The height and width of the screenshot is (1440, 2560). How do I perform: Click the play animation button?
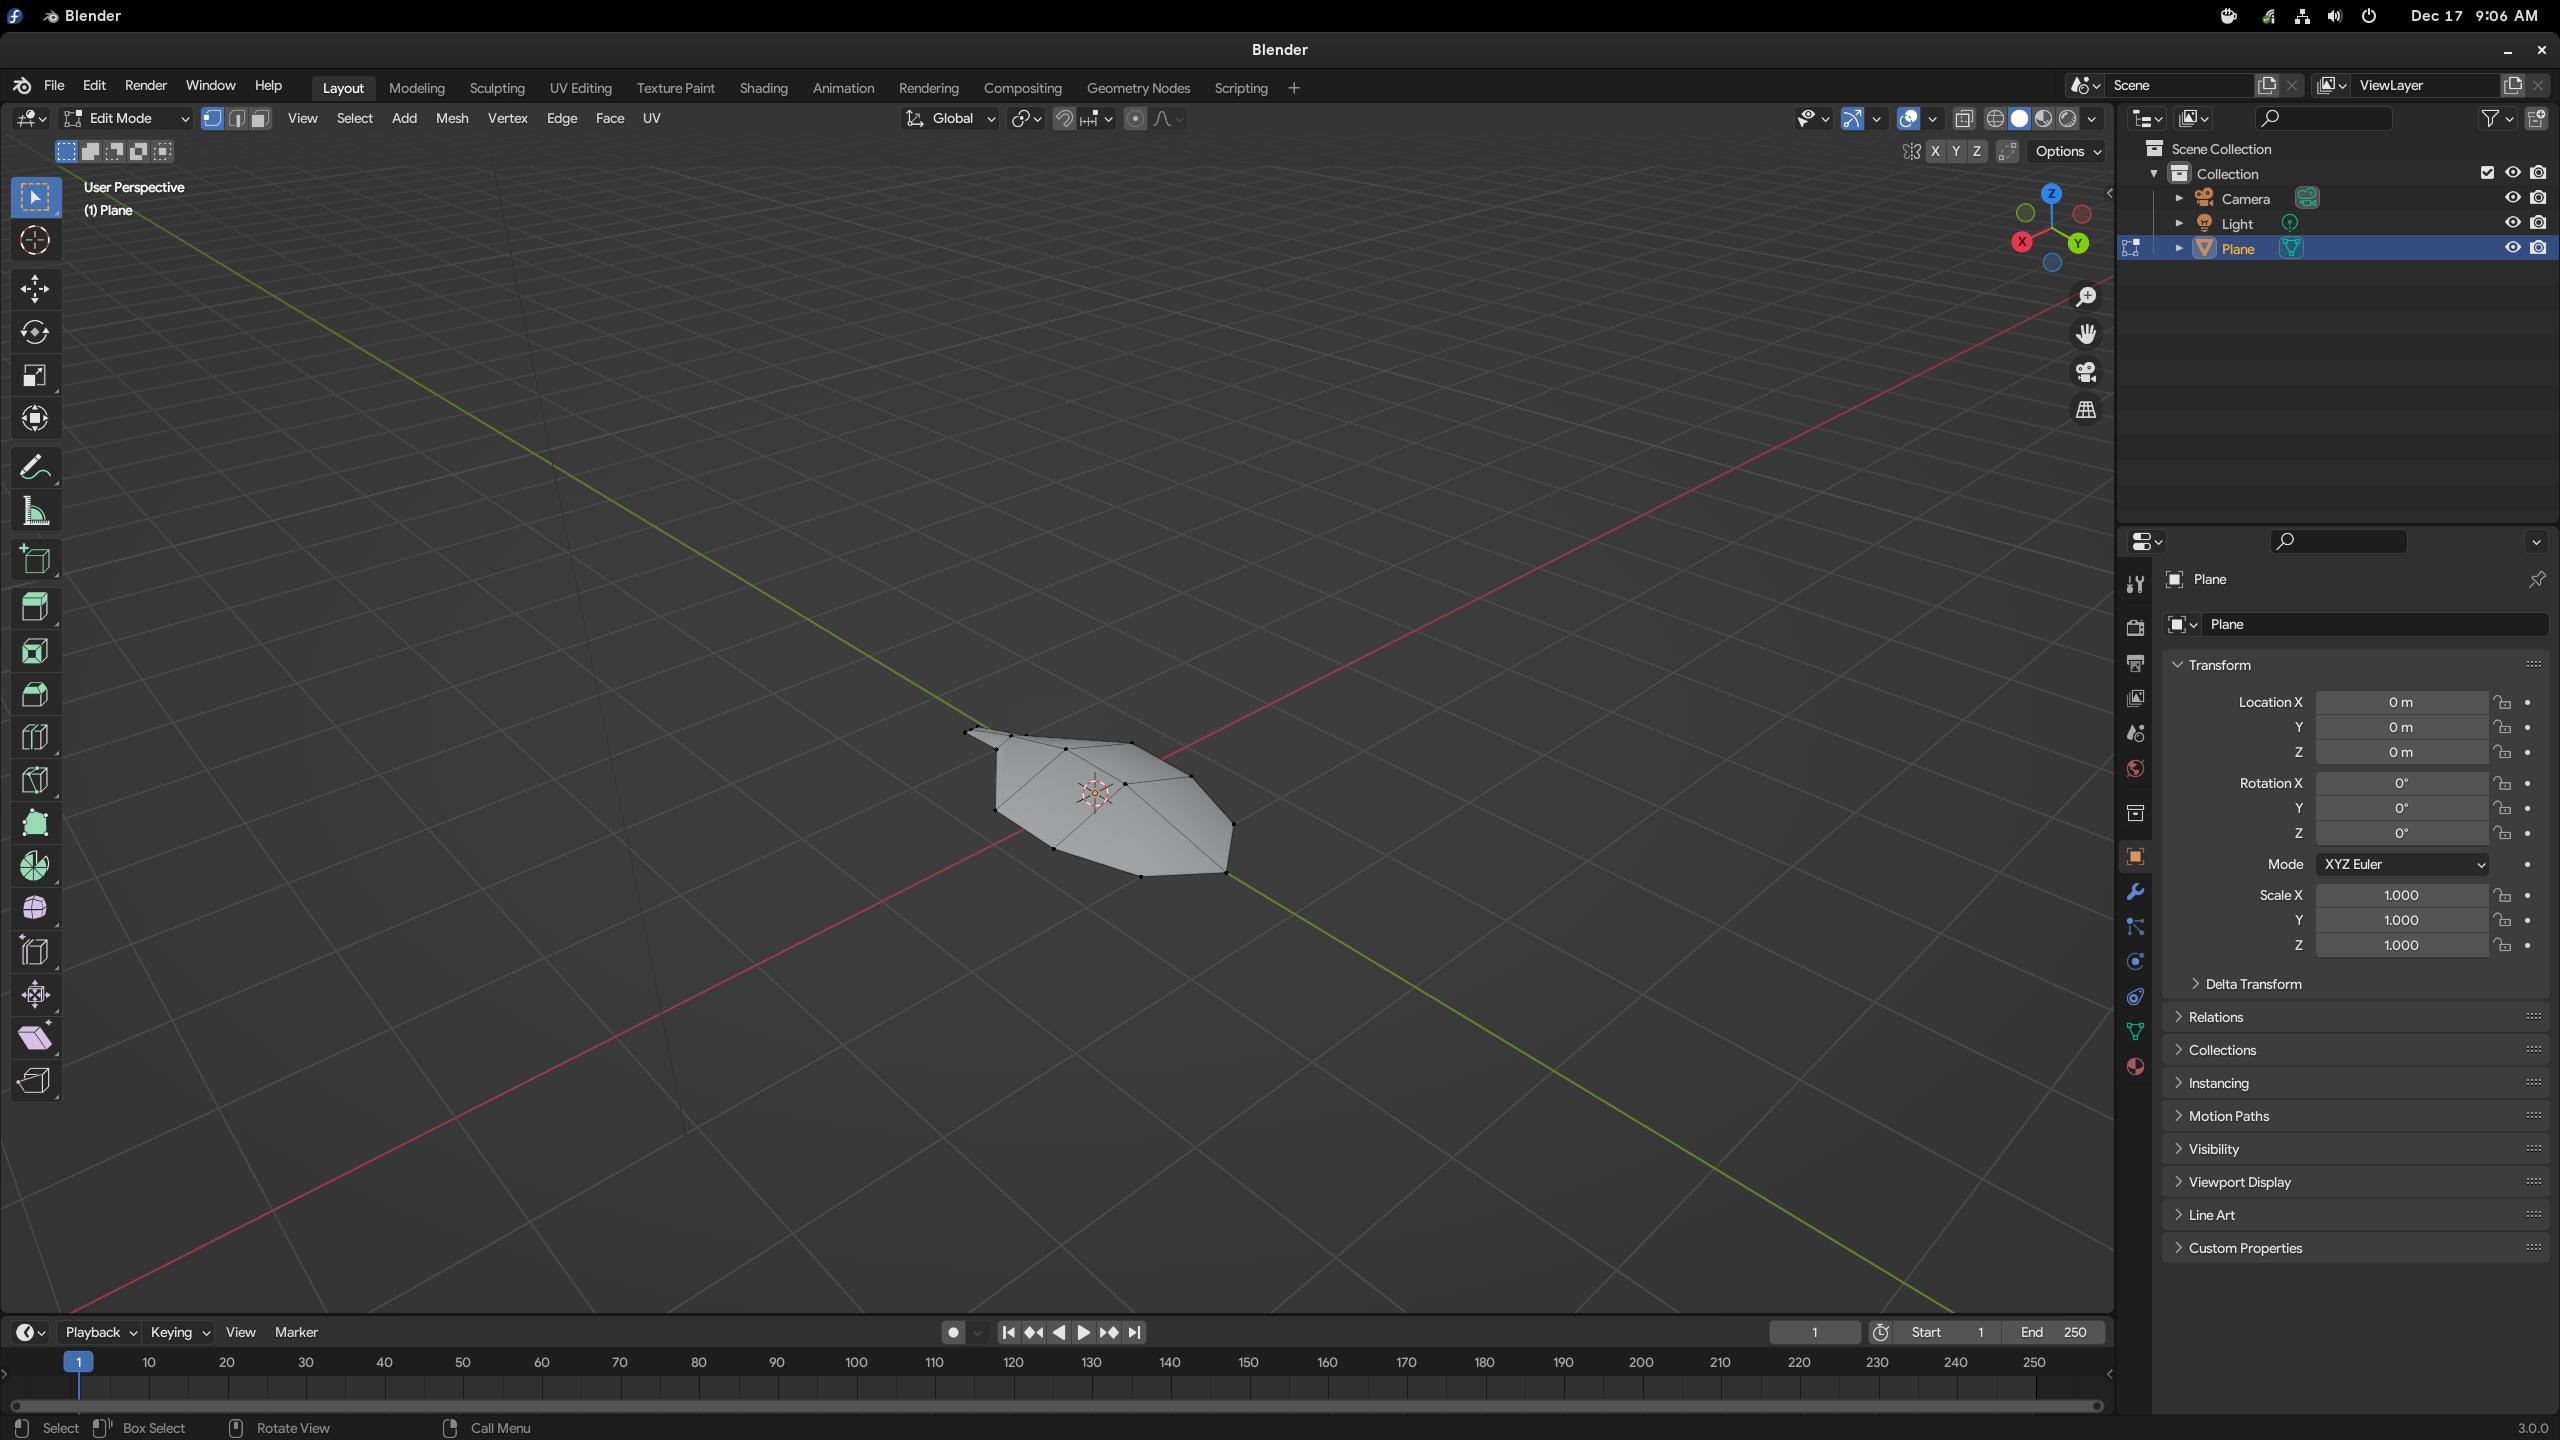click(x=1084, y=1332)
